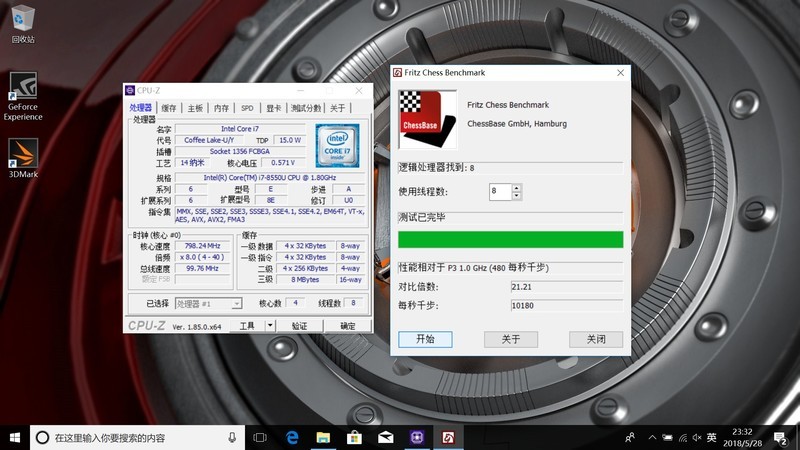Screen dimensions: 800x450
Task: Close the Fritz Chess Benchmark window
Action: click(x=620, y=72)
